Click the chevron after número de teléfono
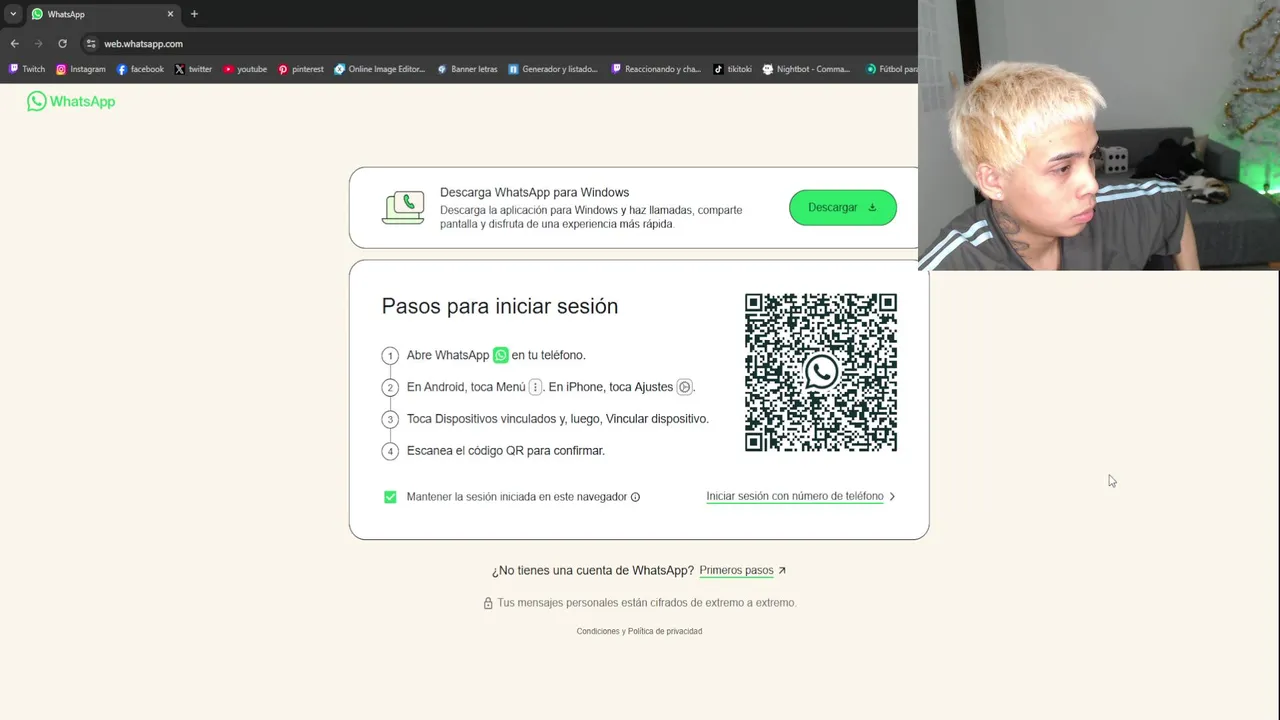 click(x=892, y=496)
